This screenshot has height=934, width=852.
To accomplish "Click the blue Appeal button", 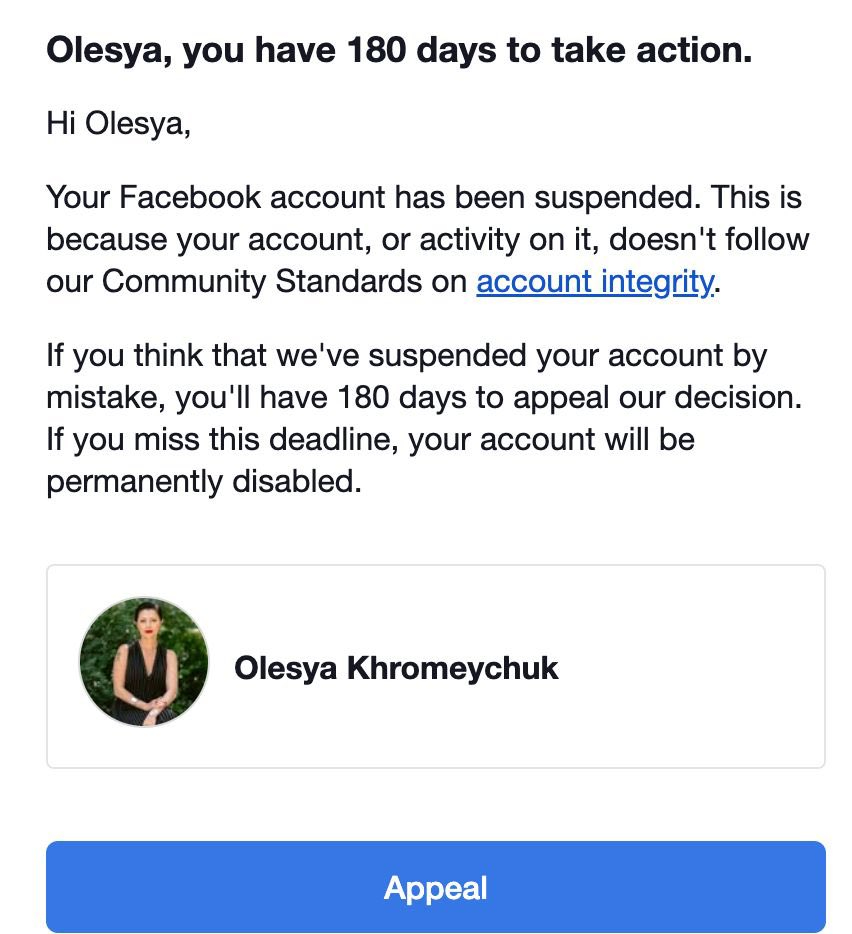I will (x=436, y=887).
